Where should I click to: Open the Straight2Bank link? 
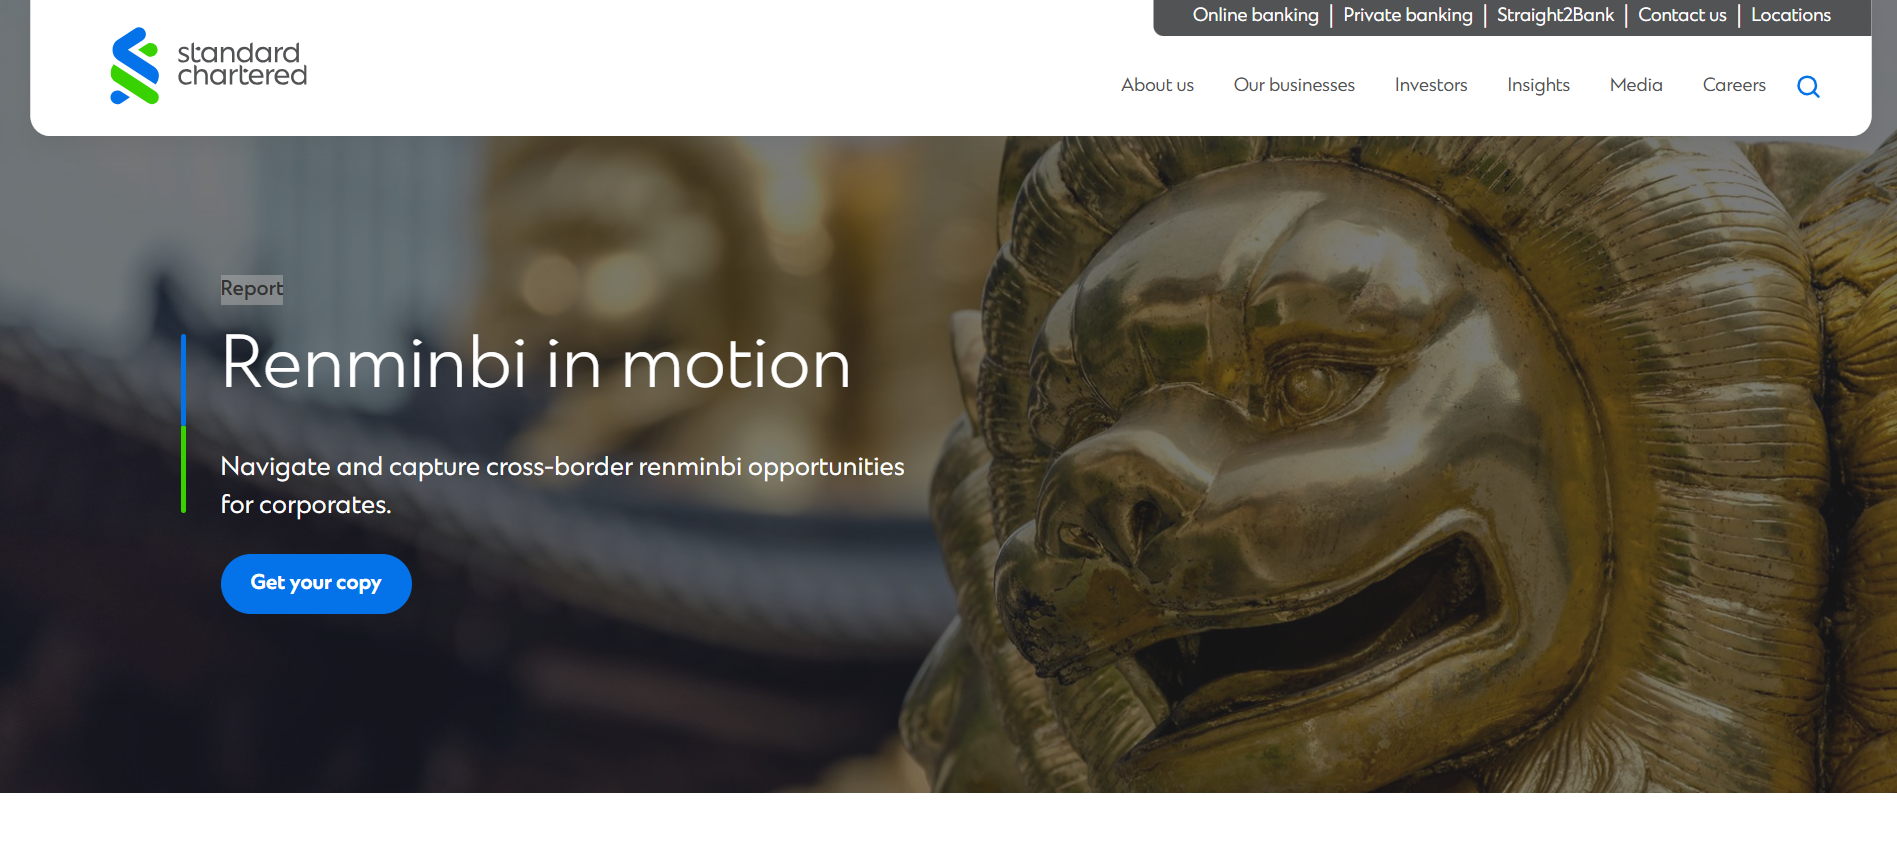click(x=1555, y=15)
